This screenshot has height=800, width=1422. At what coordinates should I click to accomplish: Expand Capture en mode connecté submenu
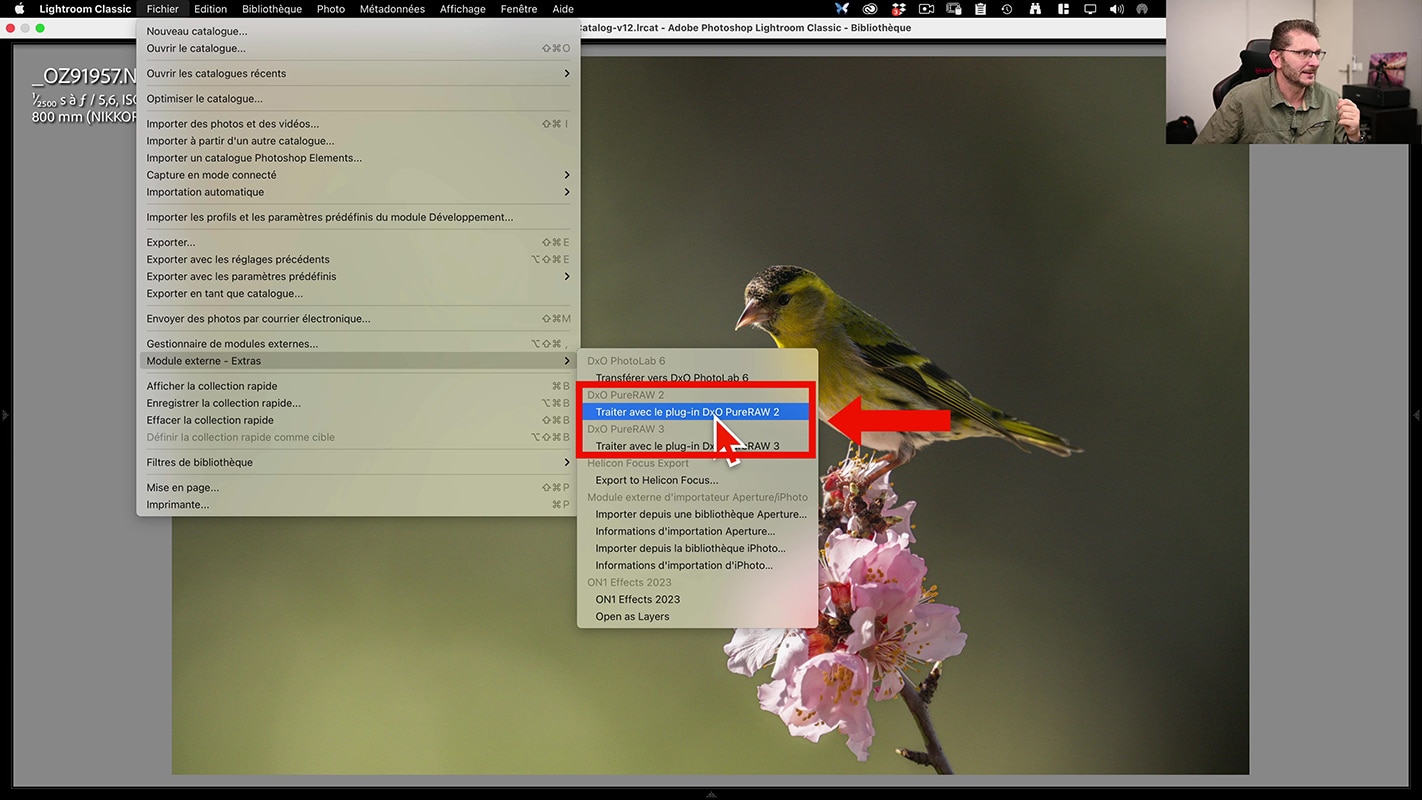pyautogui.click(x=358, y=175)
